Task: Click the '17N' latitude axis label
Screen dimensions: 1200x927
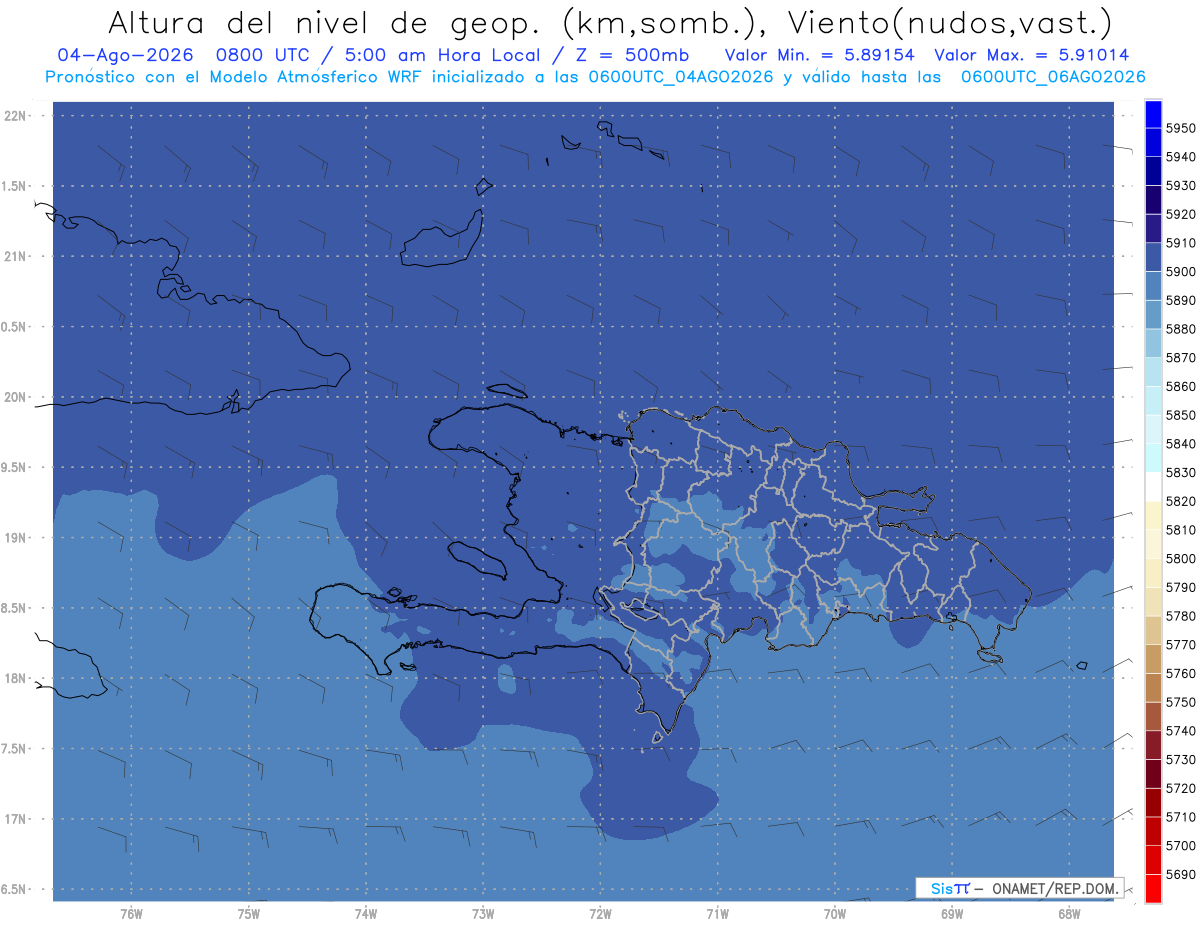Action: click(14, 819)
